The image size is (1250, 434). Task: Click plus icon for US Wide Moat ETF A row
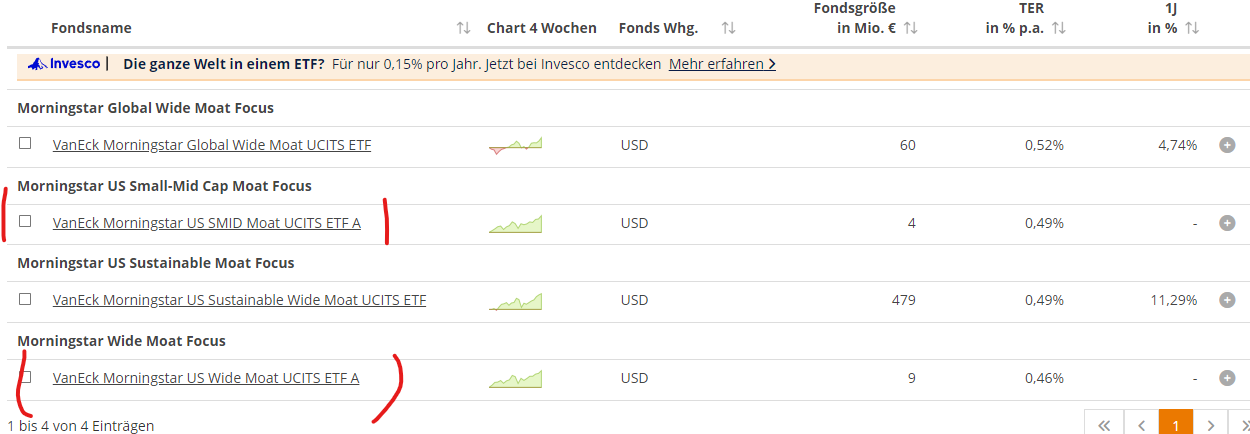[x=1227, y=378]
